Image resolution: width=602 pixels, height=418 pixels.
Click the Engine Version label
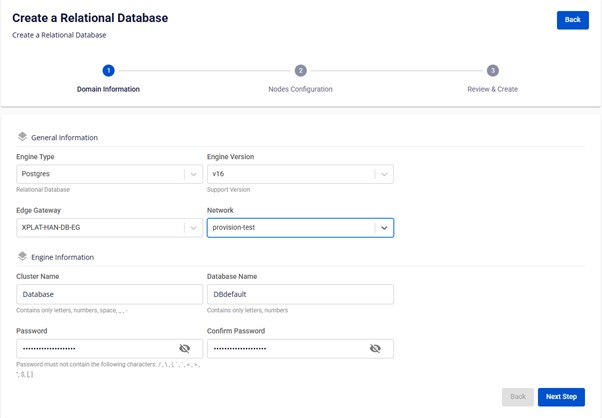point(231,157)
